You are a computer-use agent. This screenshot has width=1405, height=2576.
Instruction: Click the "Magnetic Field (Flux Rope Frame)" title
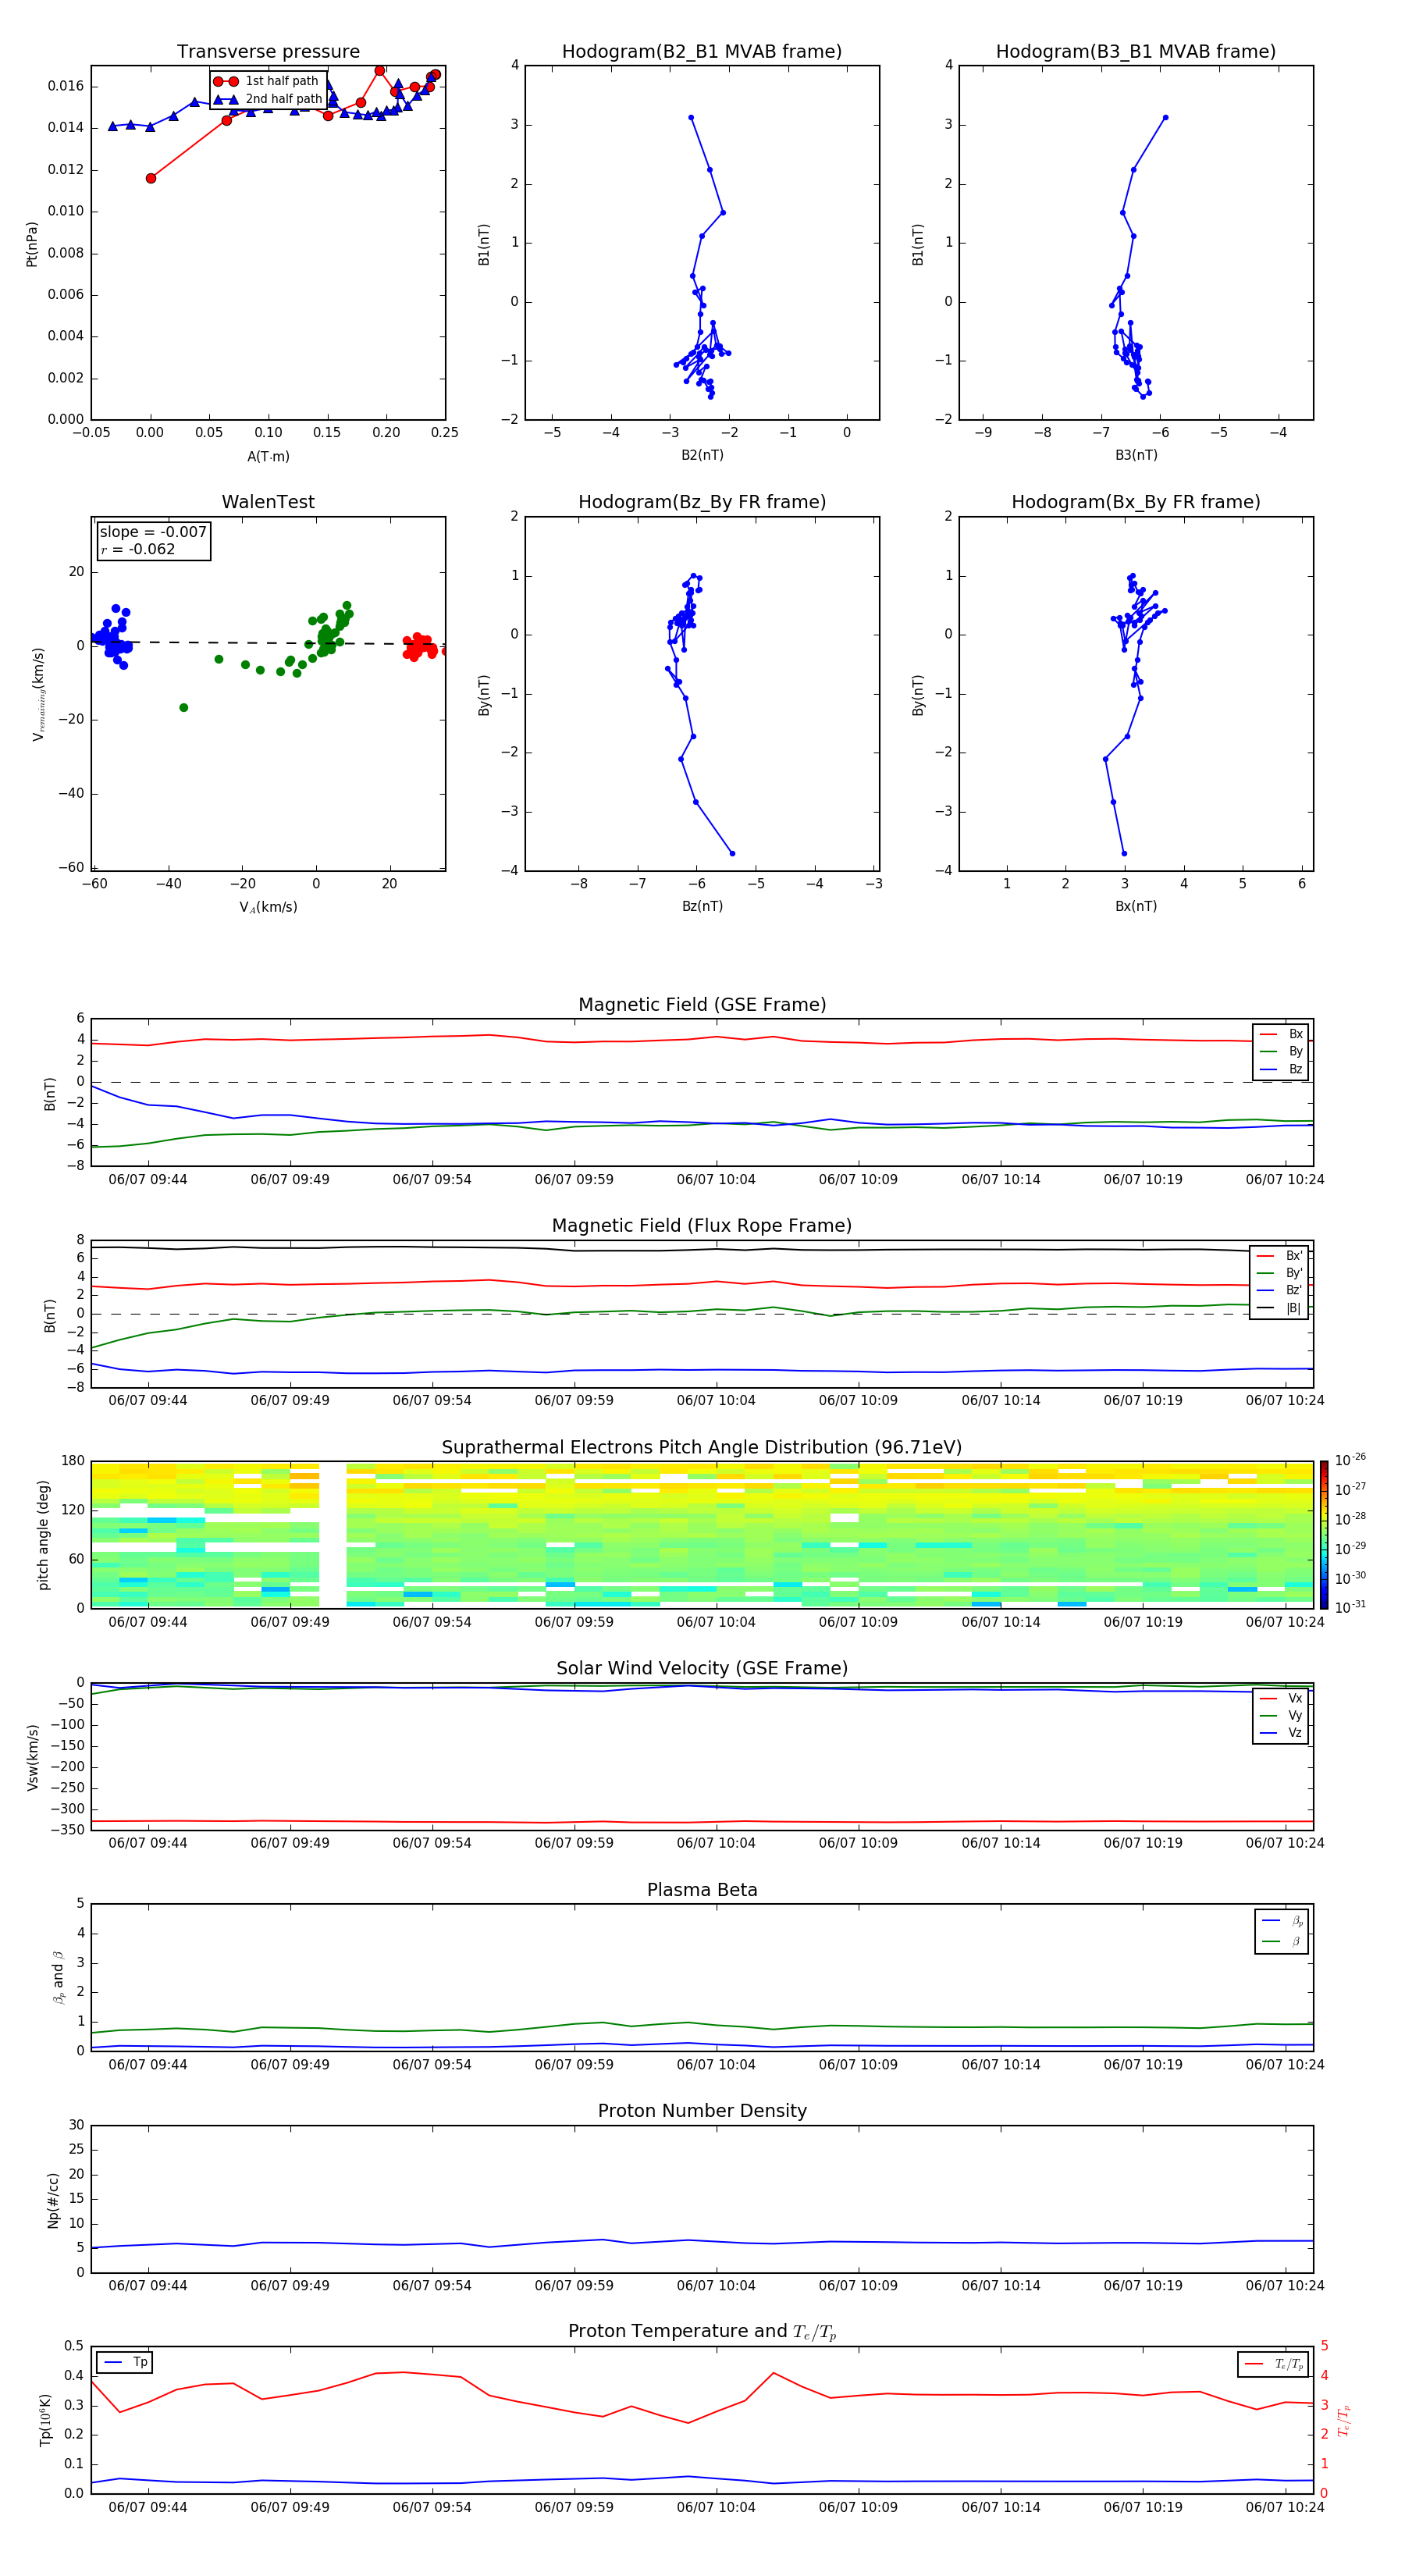click(x=702, y=1226)
